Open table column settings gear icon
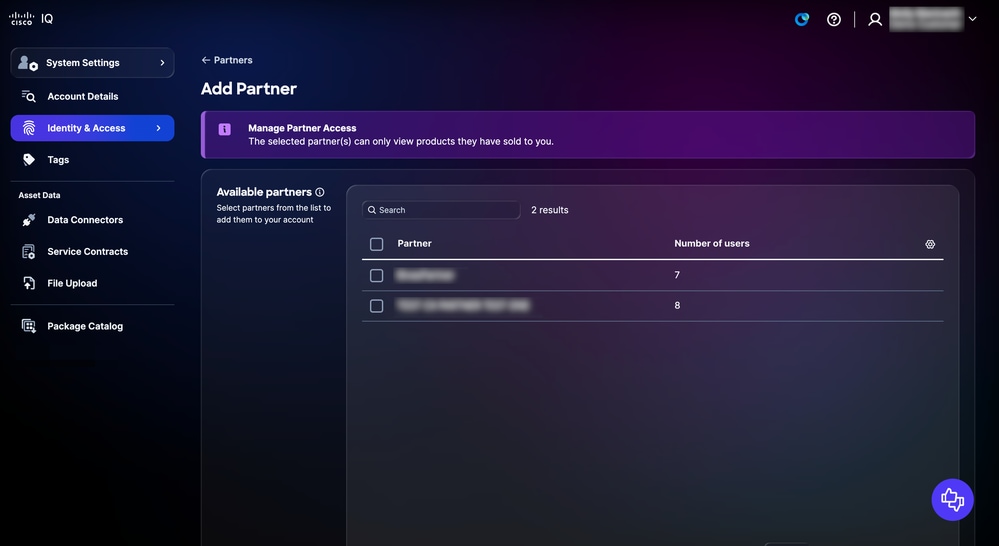Image resolution: width=999 pixels, height=546 pixels. (930, 244)
